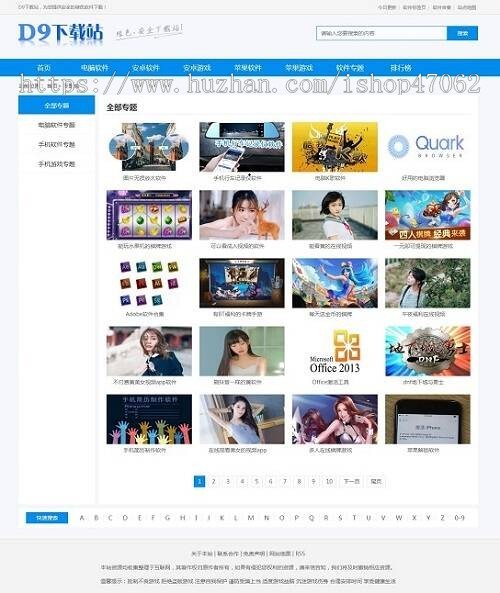Open 电脑软件 in the navigation bar
Image resolution: width=500 pixels, height=593 pixels.
click(x=95, y=68)
